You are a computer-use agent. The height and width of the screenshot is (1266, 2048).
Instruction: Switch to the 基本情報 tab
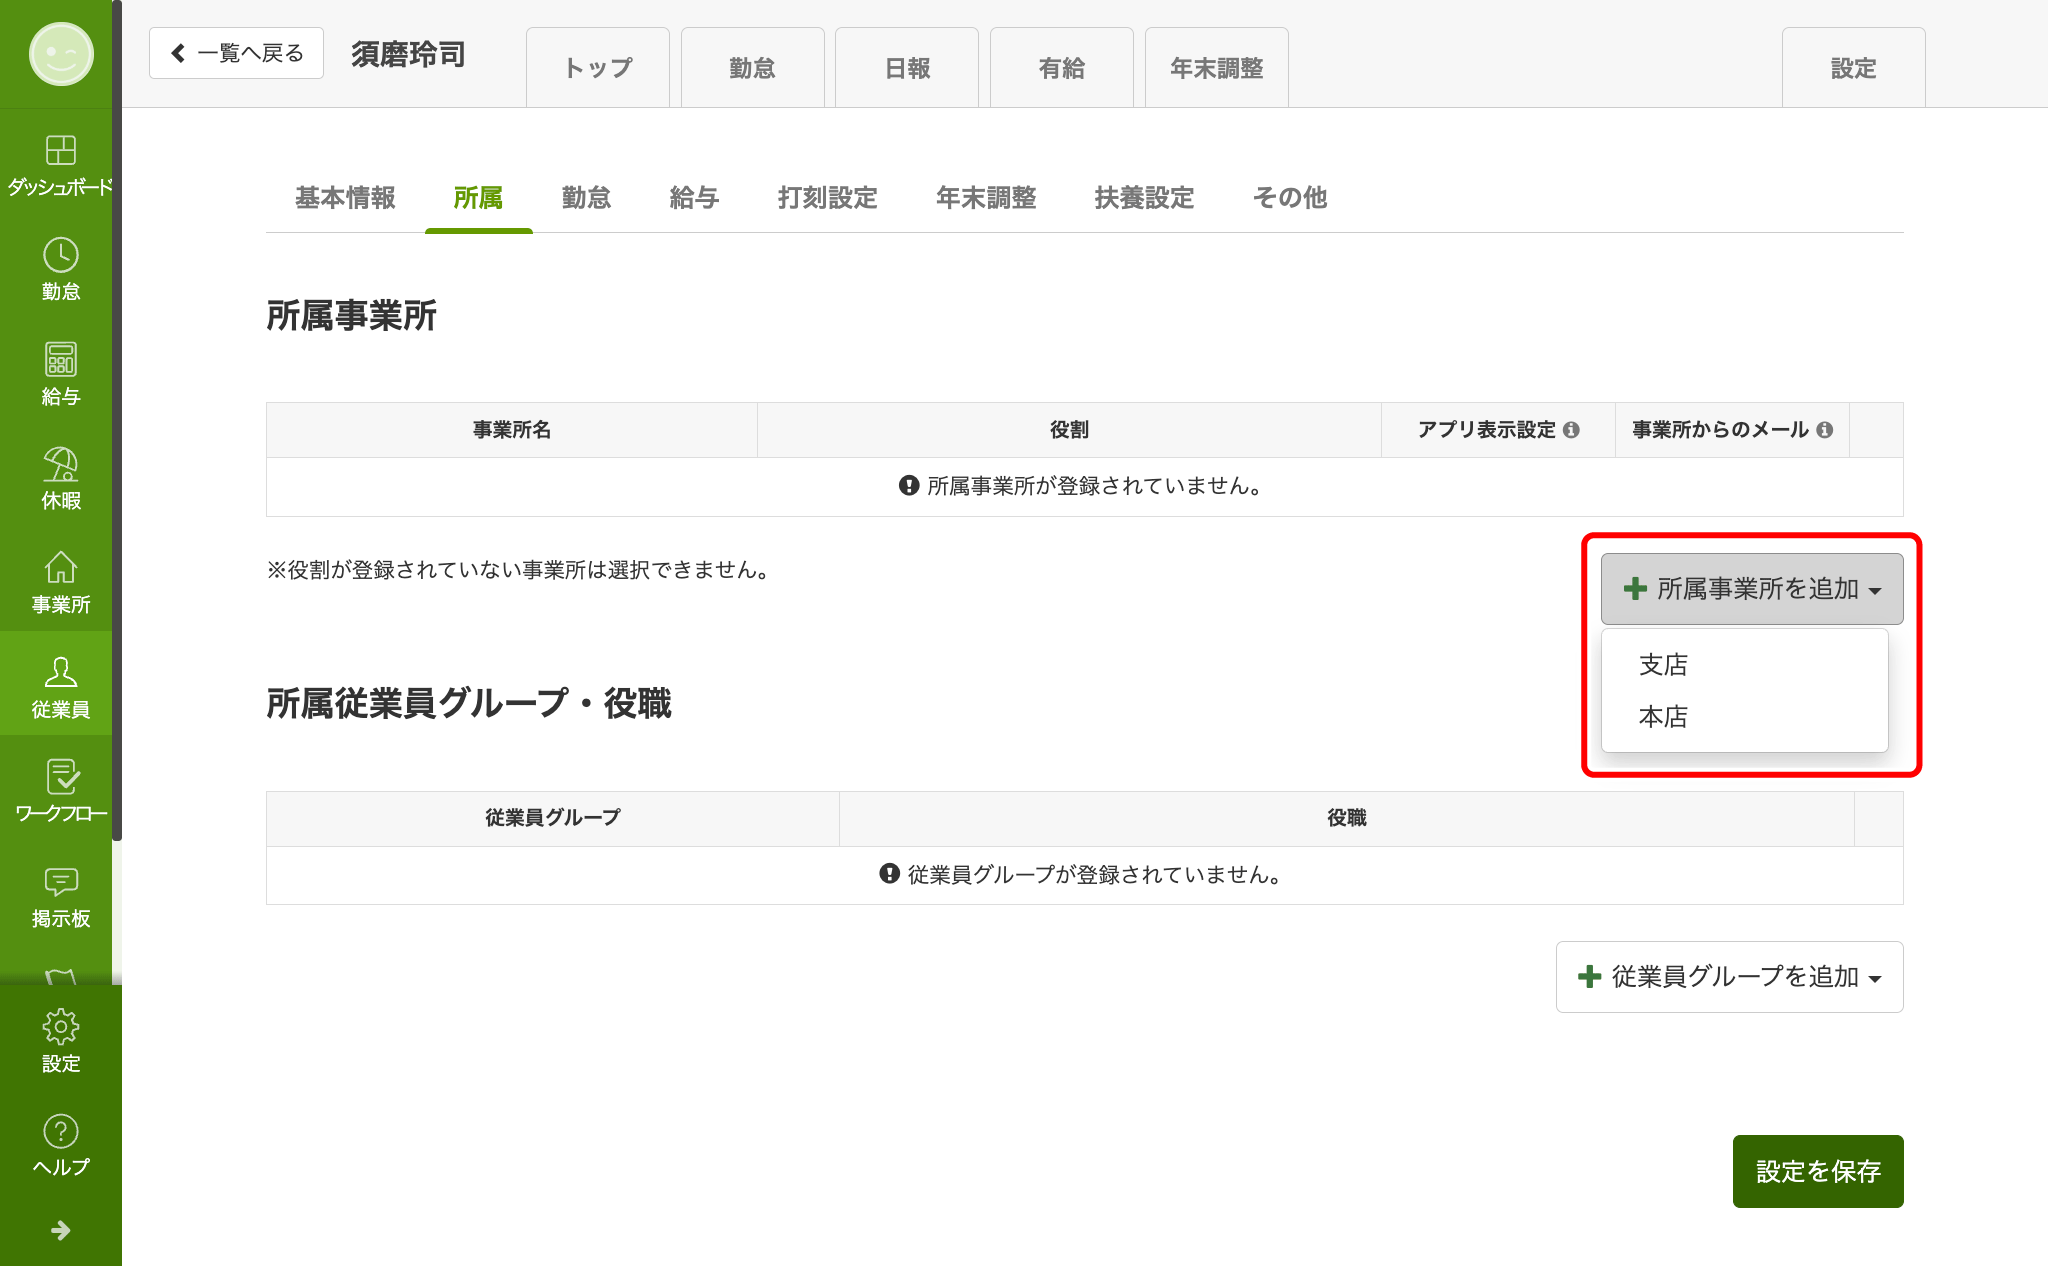point(345,198)
